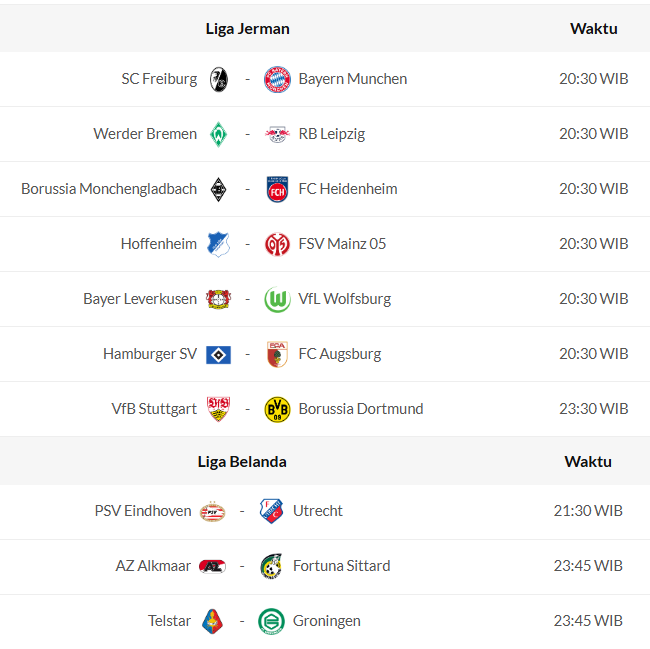Click the 23:30 WIB kickoff time

(593, 409)
